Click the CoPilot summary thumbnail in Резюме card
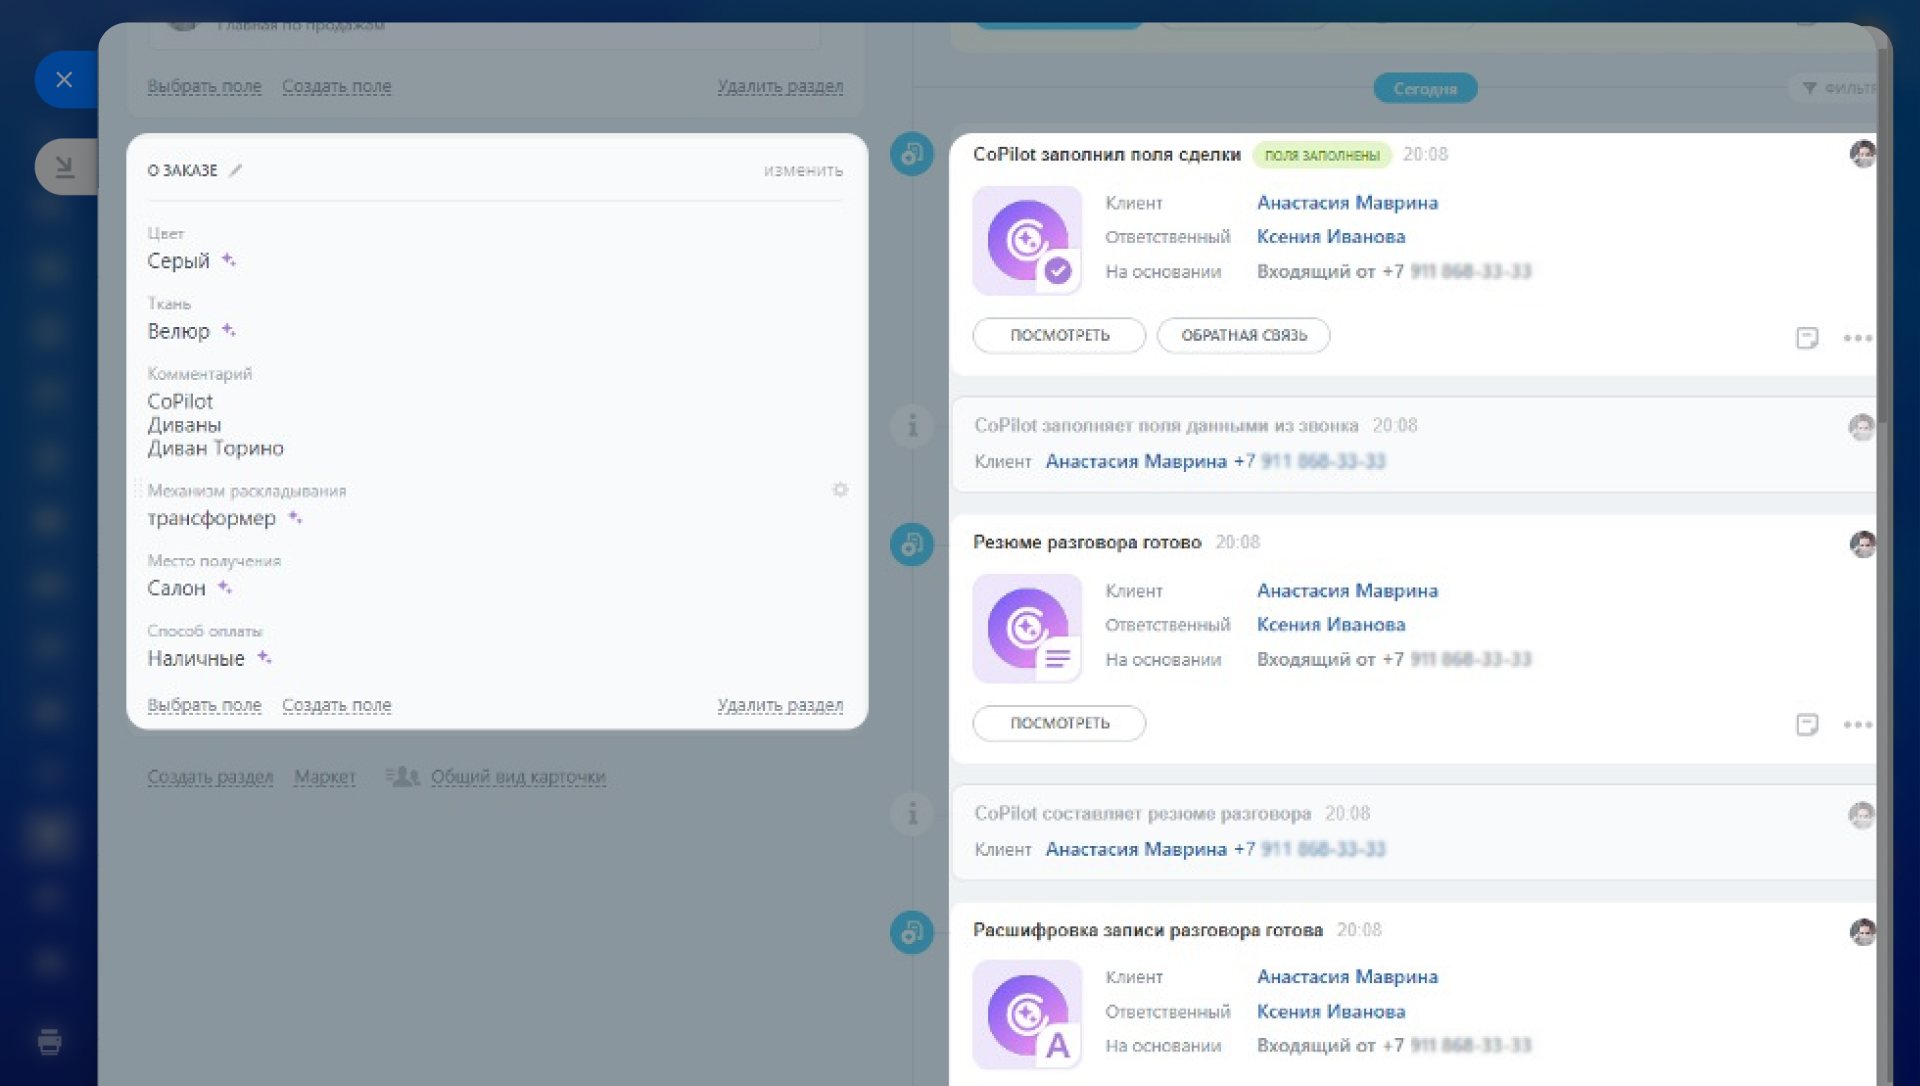Viewport: 1920px width, 1086px height. [1027, 629]
